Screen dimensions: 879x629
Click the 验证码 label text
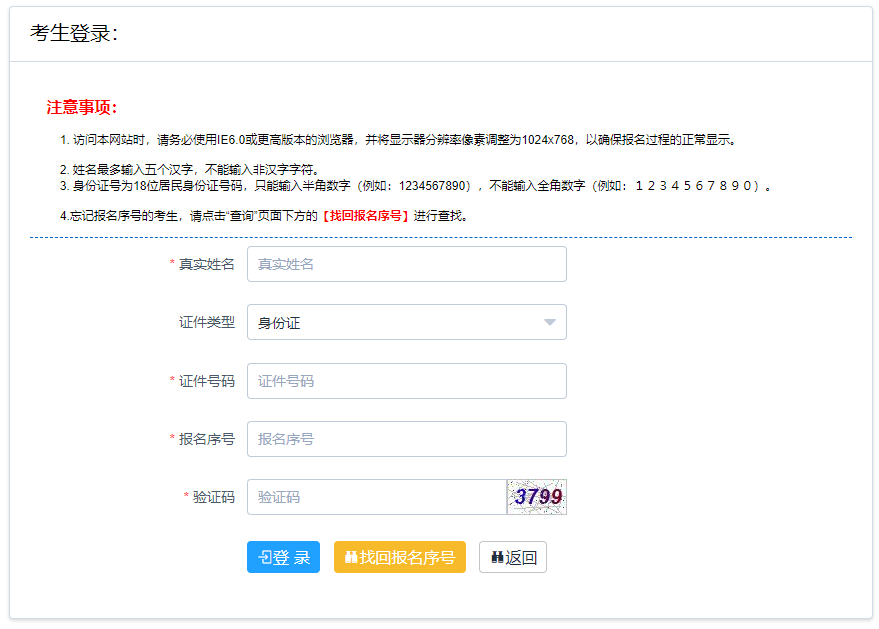[215, 497]
